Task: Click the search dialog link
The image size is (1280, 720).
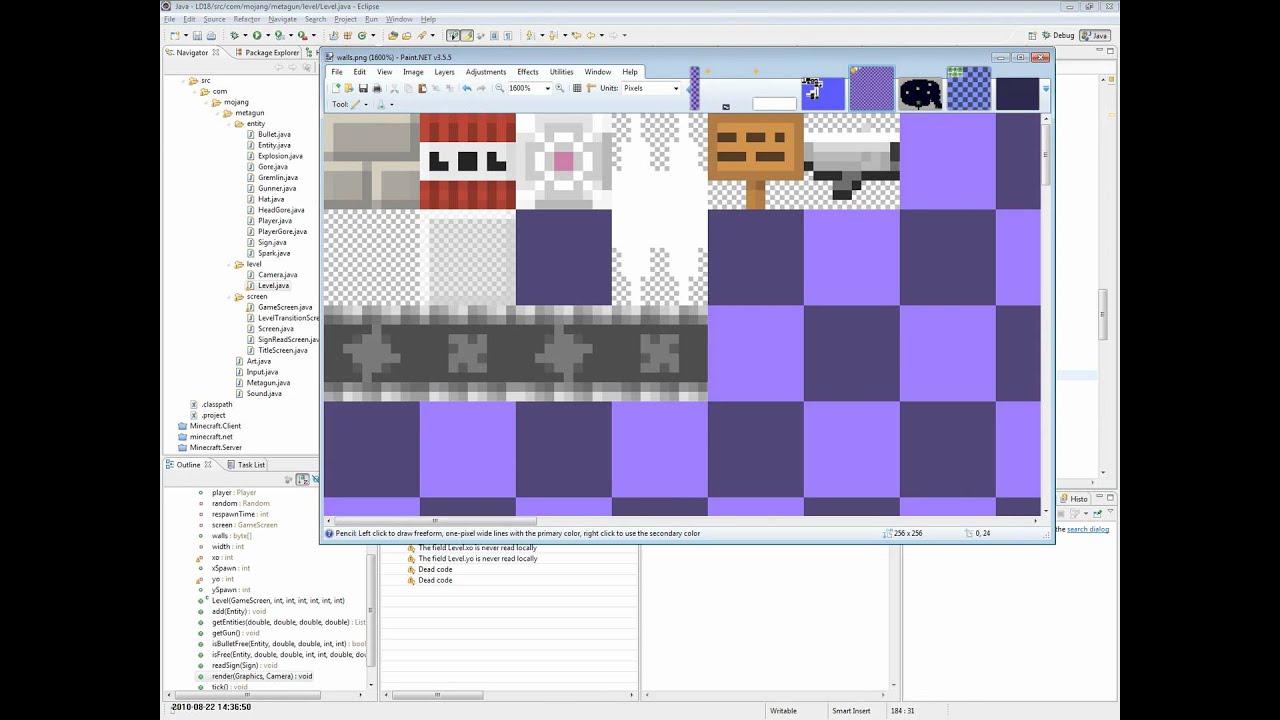Action: point(1088,529)
